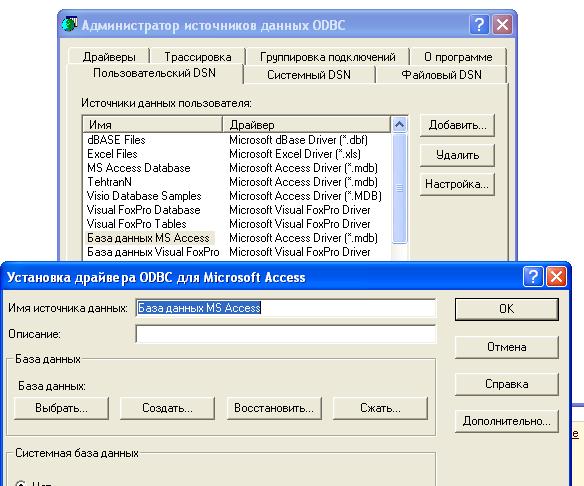
Task: Select the Visio Database Samples entry
Action: [144, 196]
